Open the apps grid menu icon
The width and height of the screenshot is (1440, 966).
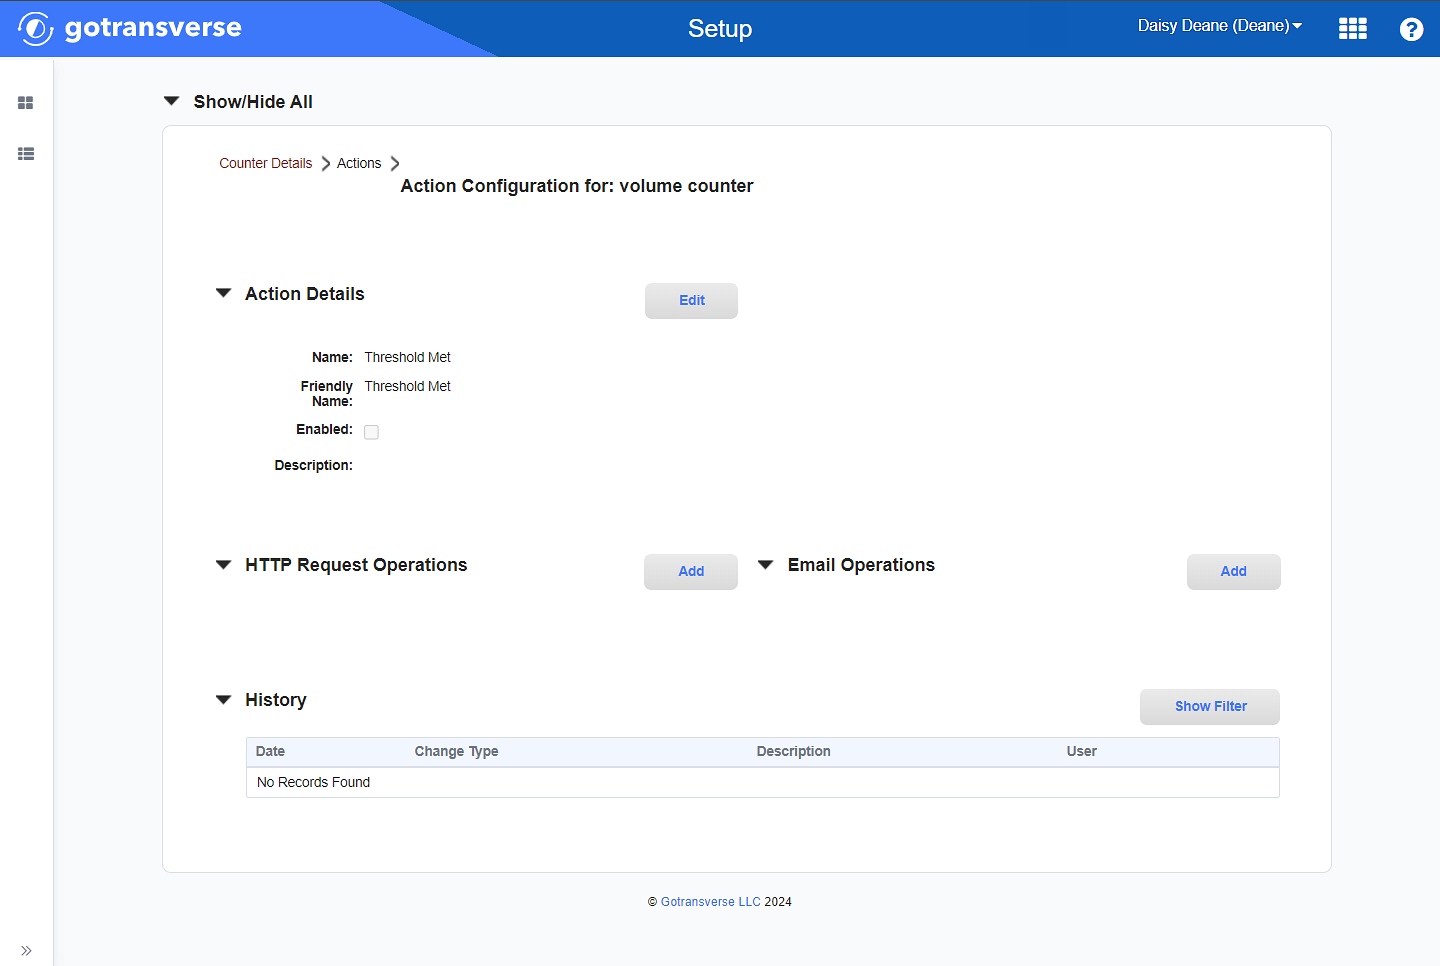[x=1353, y=28]
